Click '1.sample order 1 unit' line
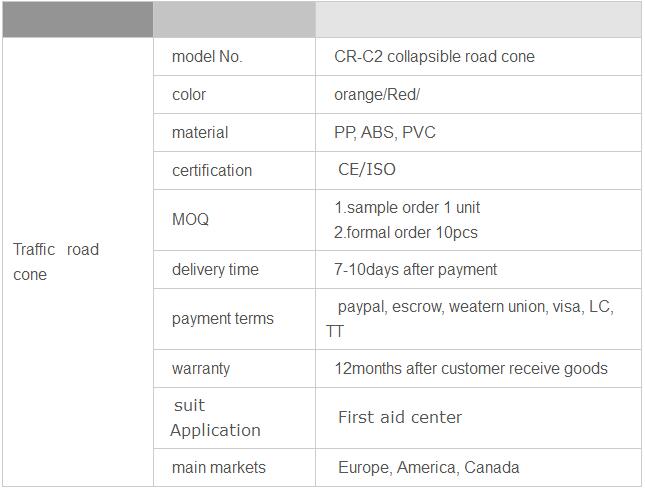The width and height of the screenshot is (645, 492). click(407, 207)
